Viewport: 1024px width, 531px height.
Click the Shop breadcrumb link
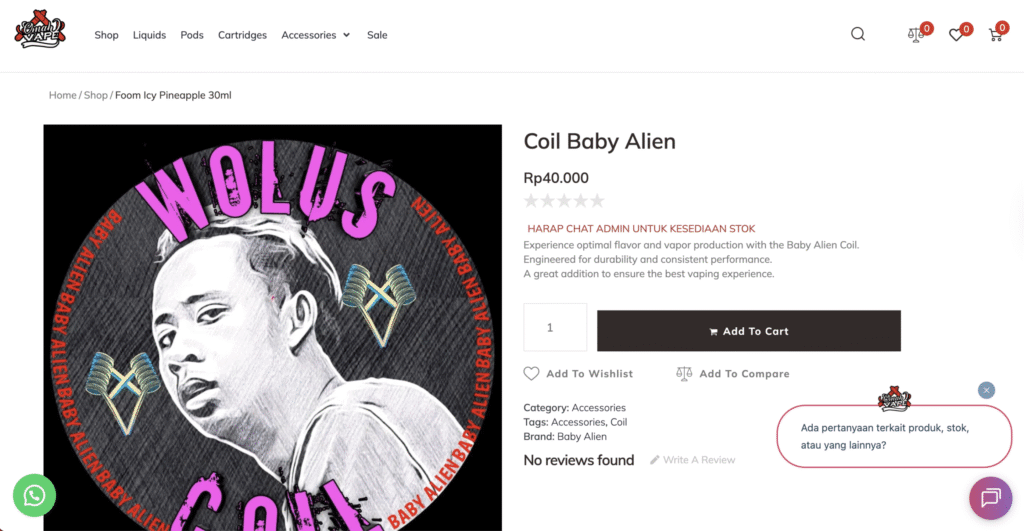tap(96, 95)
